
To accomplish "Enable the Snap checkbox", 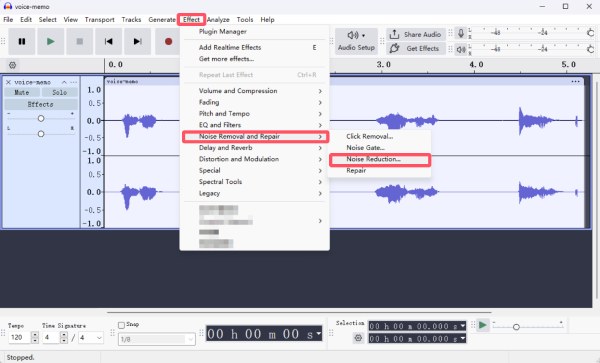I will click(121, 325).
